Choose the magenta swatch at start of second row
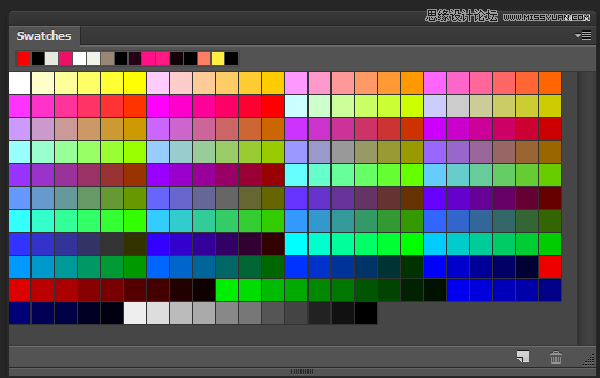The width and height of the screenshot is (600, 378). tap(20, 106)
